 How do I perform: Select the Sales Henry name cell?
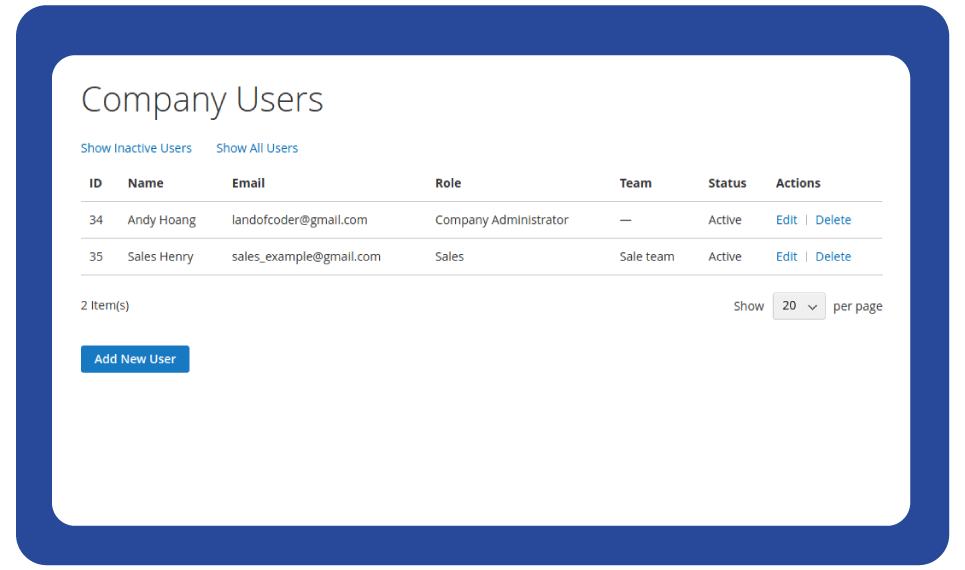(x=160, y=257)
